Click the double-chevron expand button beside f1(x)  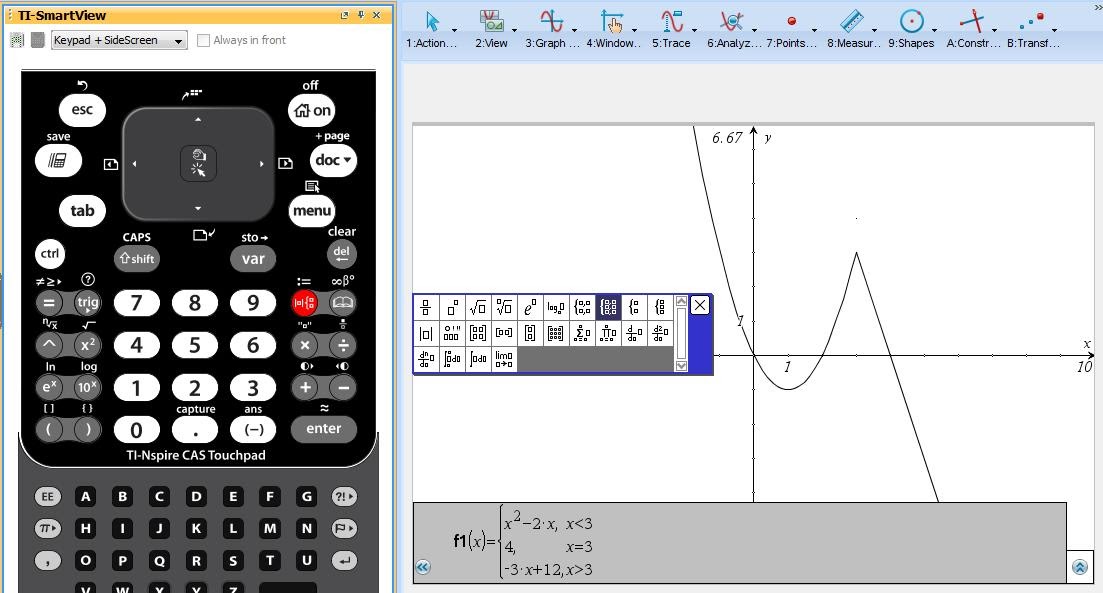tap(422, 567)
